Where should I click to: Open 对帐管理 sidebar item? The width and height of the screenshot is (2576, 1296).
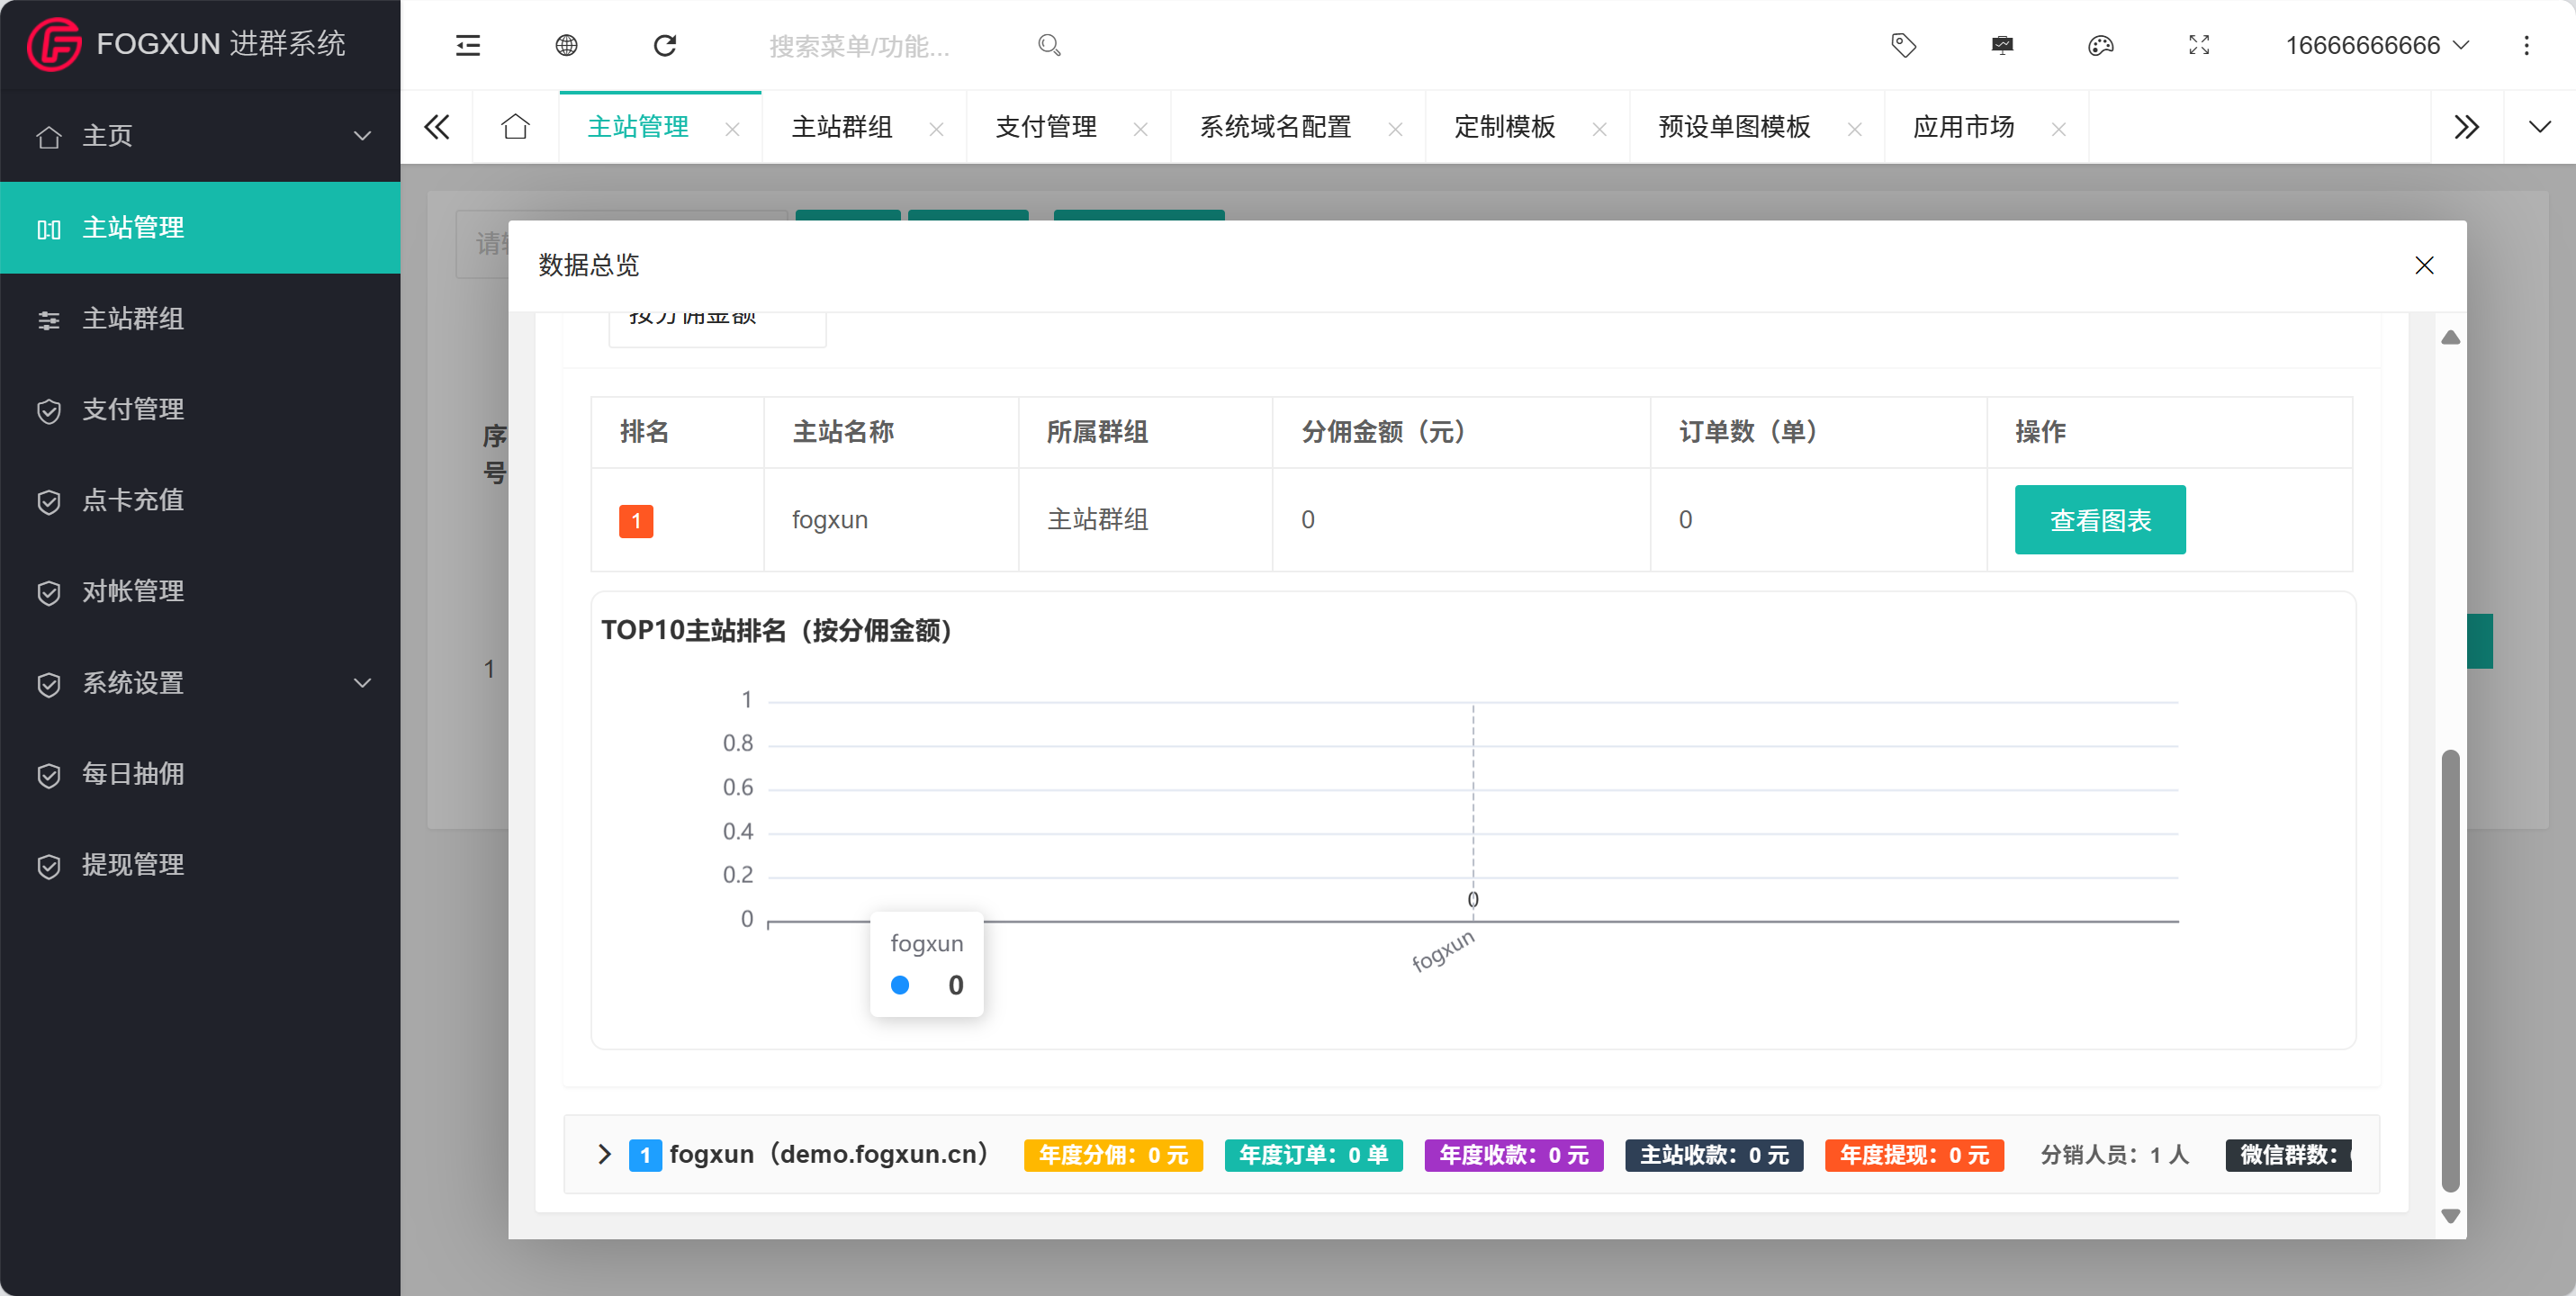(200, 591)
